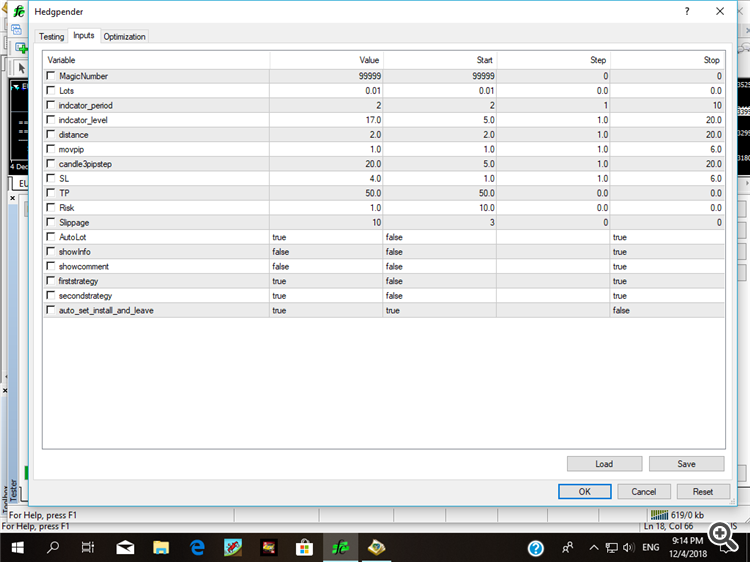The image size is (750, 562).
Task: Click the Step column header
Action: pyautogui.click(x=553, y=60)
